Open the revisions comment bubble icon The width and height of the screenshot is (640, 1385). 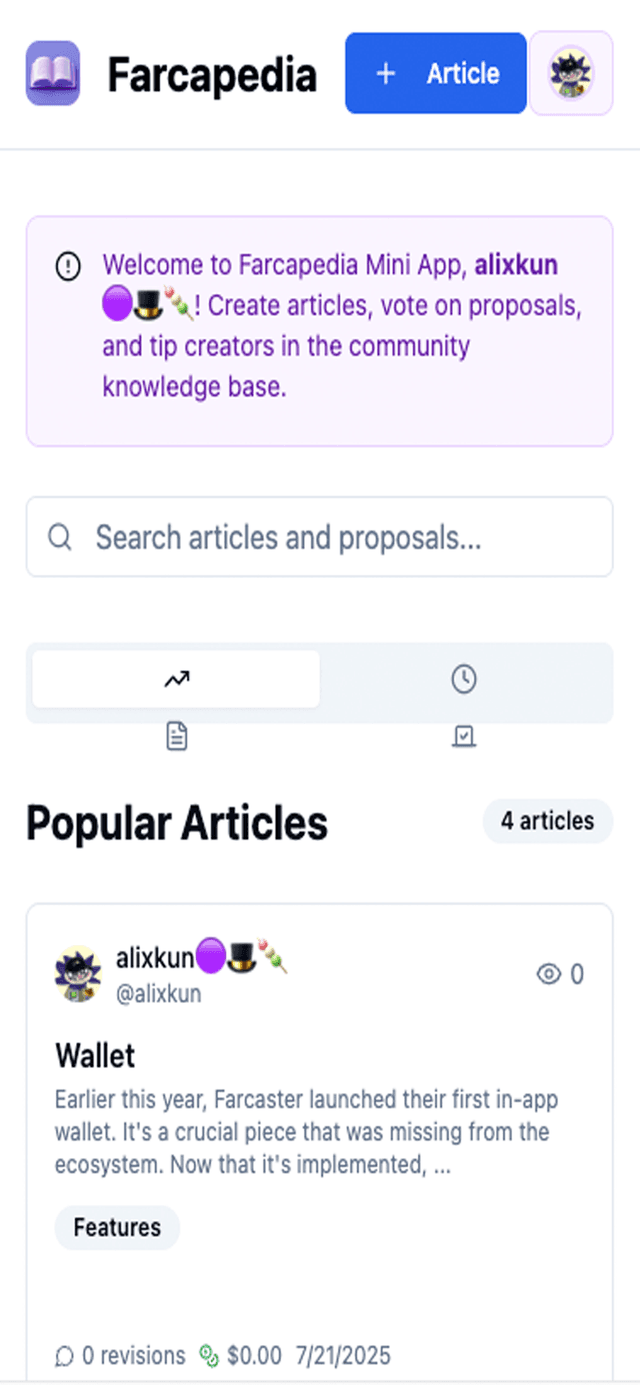click(x=64, y=1356)
